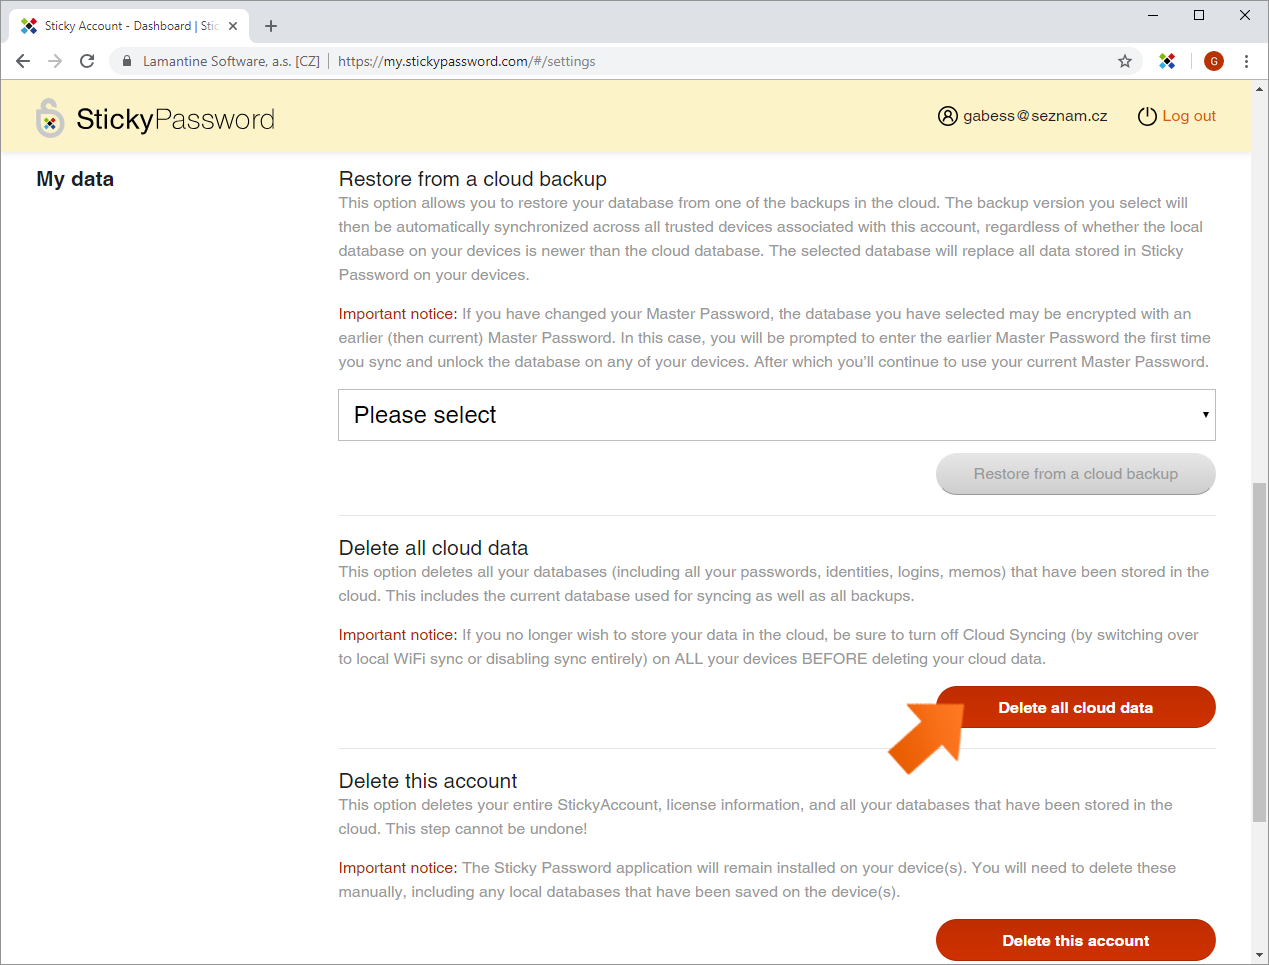The width and height of the screenshot is (1269, 965).
Task: Select the Sticky Account Dashboard tab
Action: pyautogui.click(x=130, y=26)
